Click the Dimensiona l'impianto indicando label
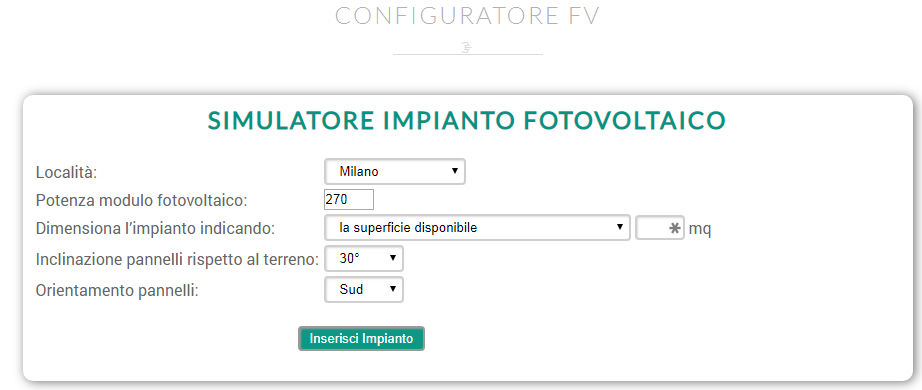Image resolution: width=922 pixels, height=390 pixels. (155, 228)
